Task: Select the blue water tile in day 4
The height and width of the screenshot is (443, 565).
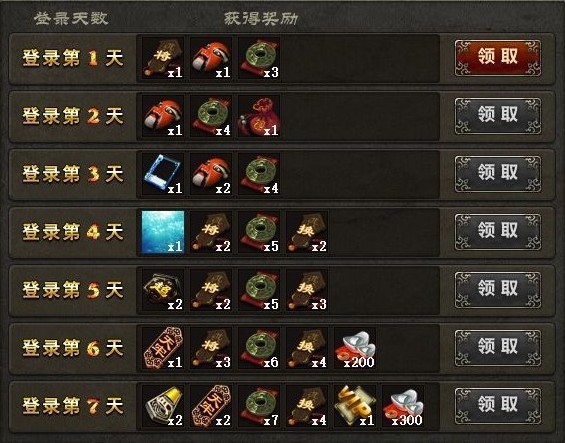Action: tap(163, 232)
